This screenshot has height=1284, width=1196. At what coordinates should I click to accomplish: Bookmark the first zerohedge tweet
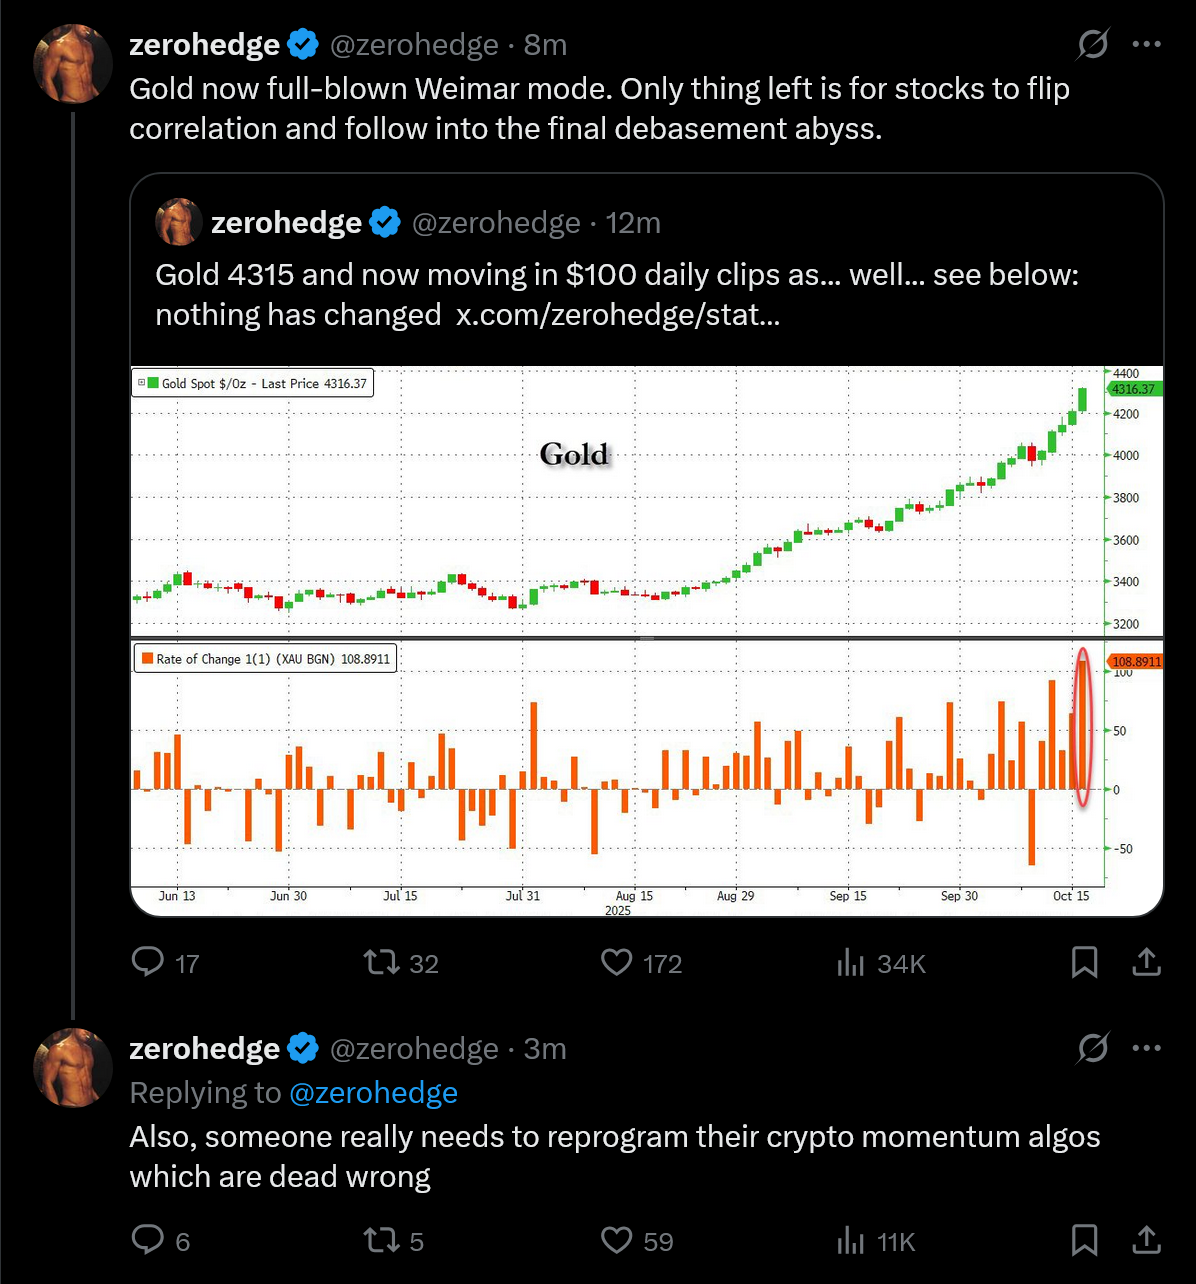click(1084, 962)
